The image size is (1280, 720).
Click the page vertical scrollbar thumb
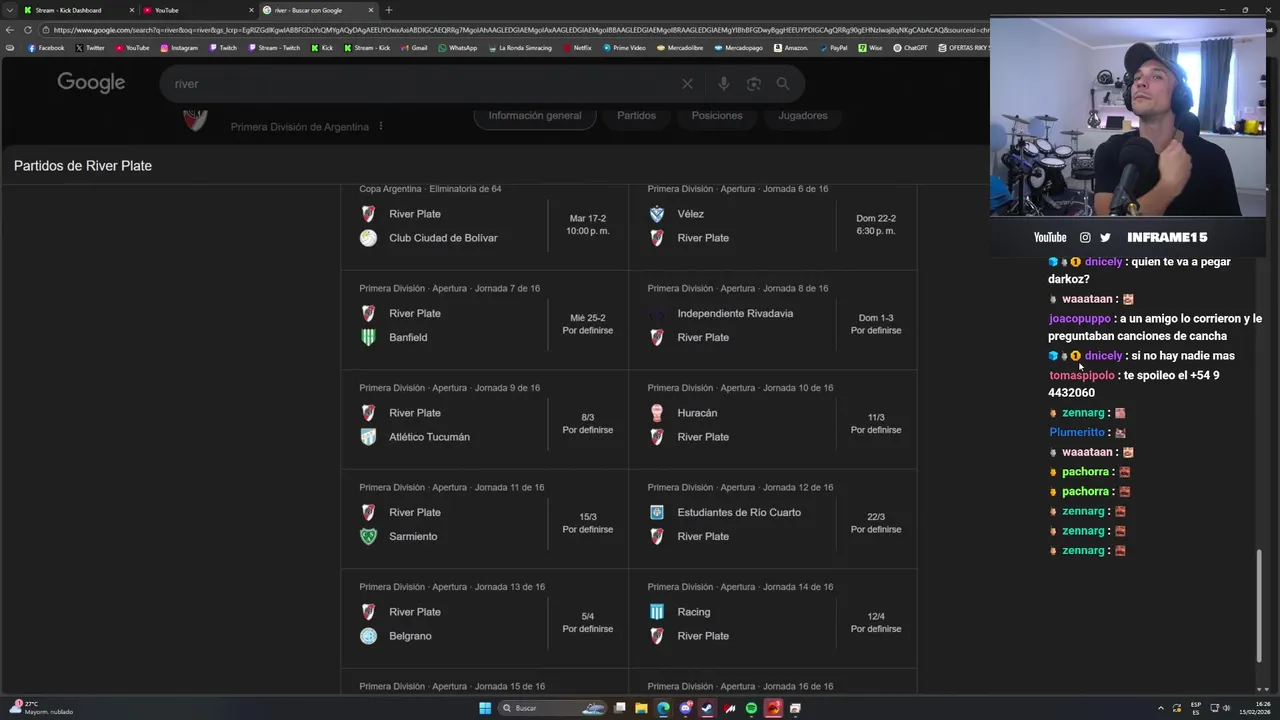pyautogui.click(x=1259, y=605)
